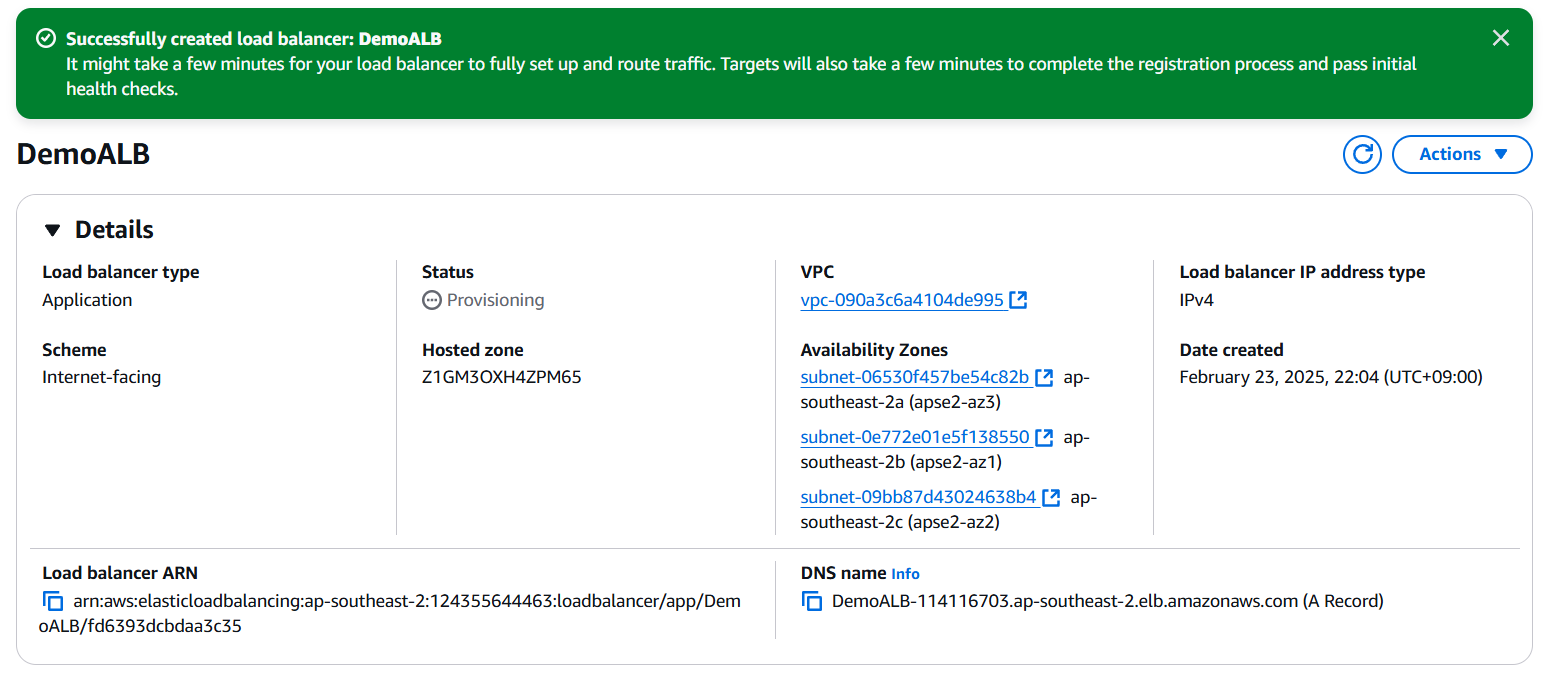Collapse the Details section
Image resolution: width=1549 pixels, height=674 pixels.
[53, 230]
